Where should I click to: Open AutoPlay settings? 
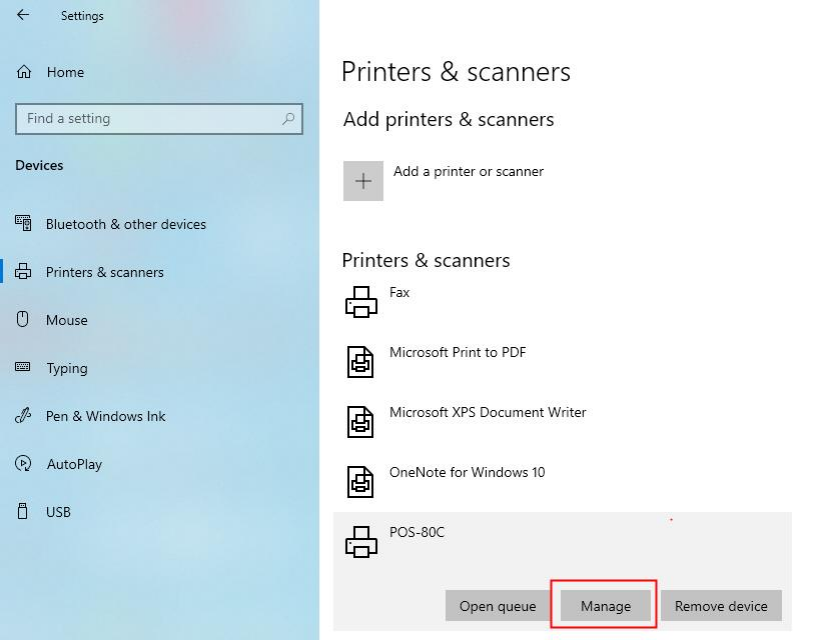pyautogui.click(x=74, y=464)
